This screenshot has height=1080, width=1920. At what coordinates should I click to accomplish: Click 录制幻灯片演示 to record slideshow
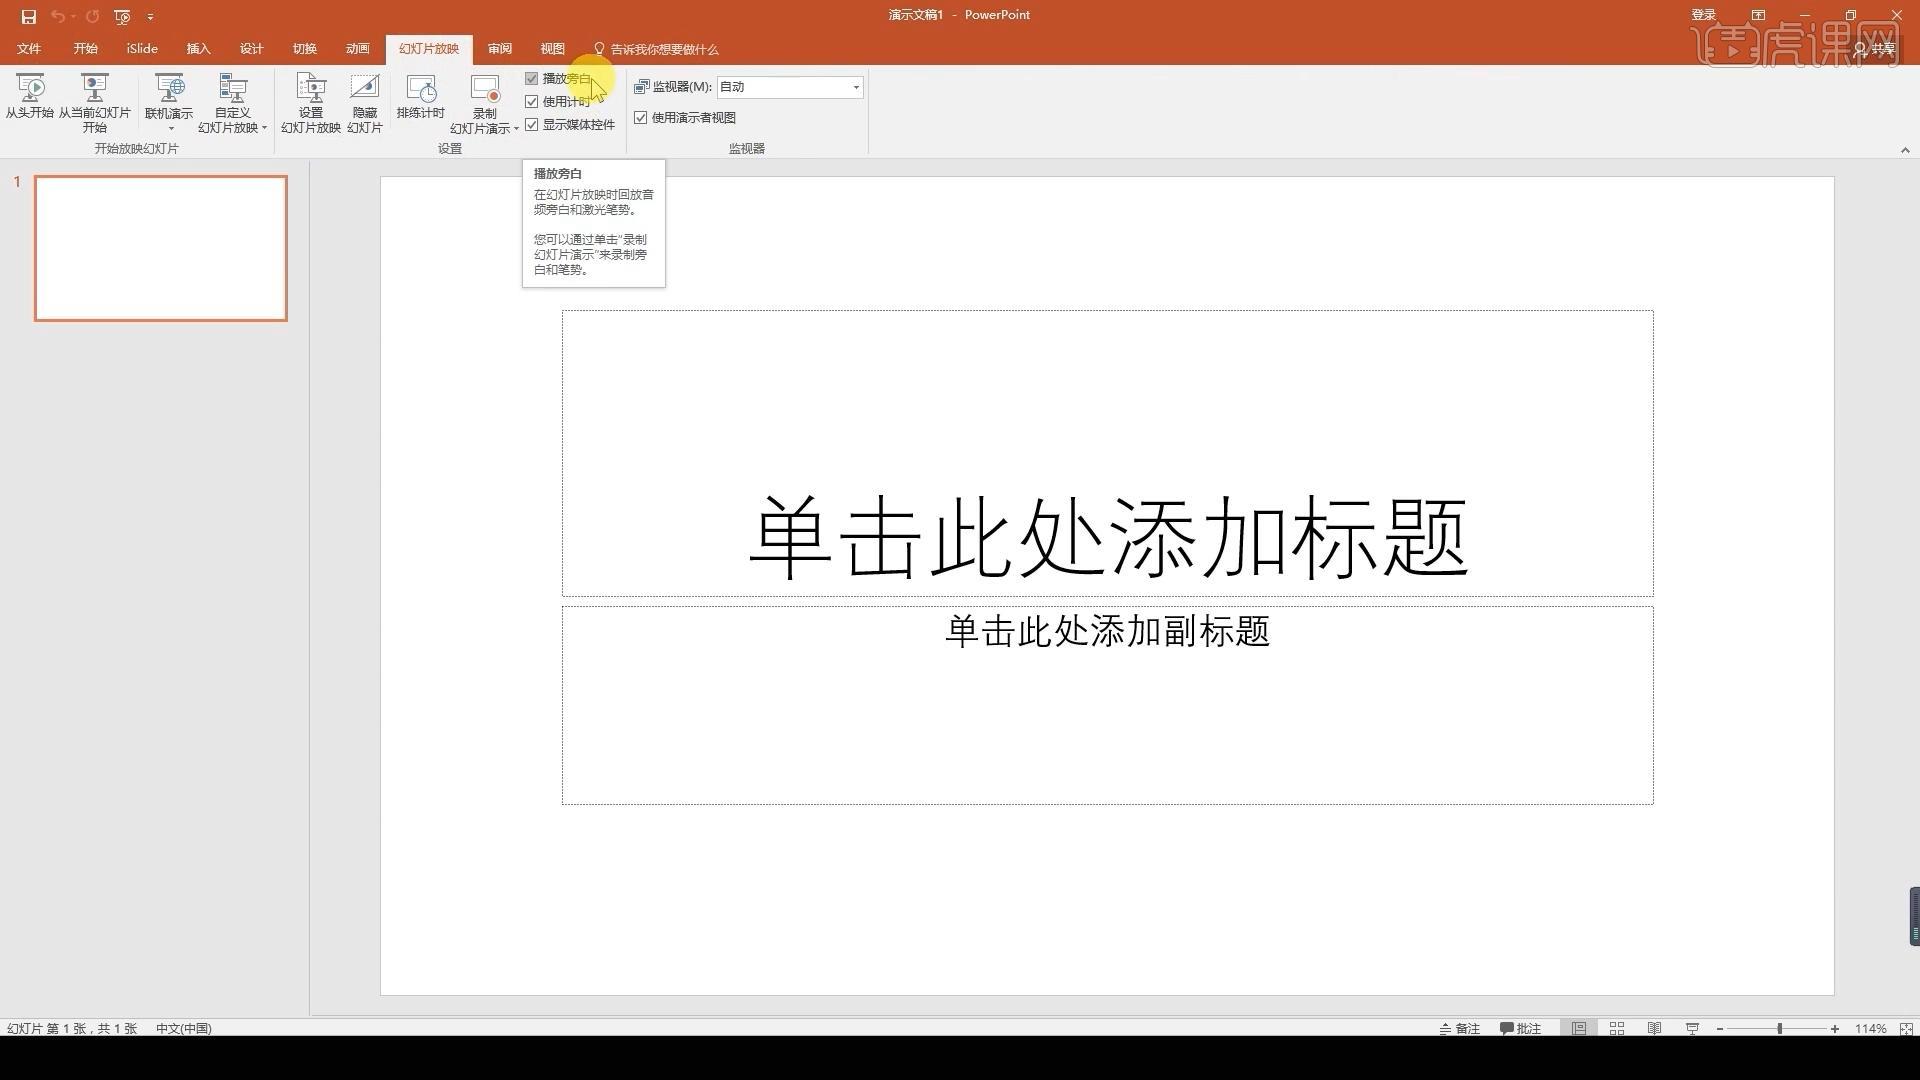[483, 100]
